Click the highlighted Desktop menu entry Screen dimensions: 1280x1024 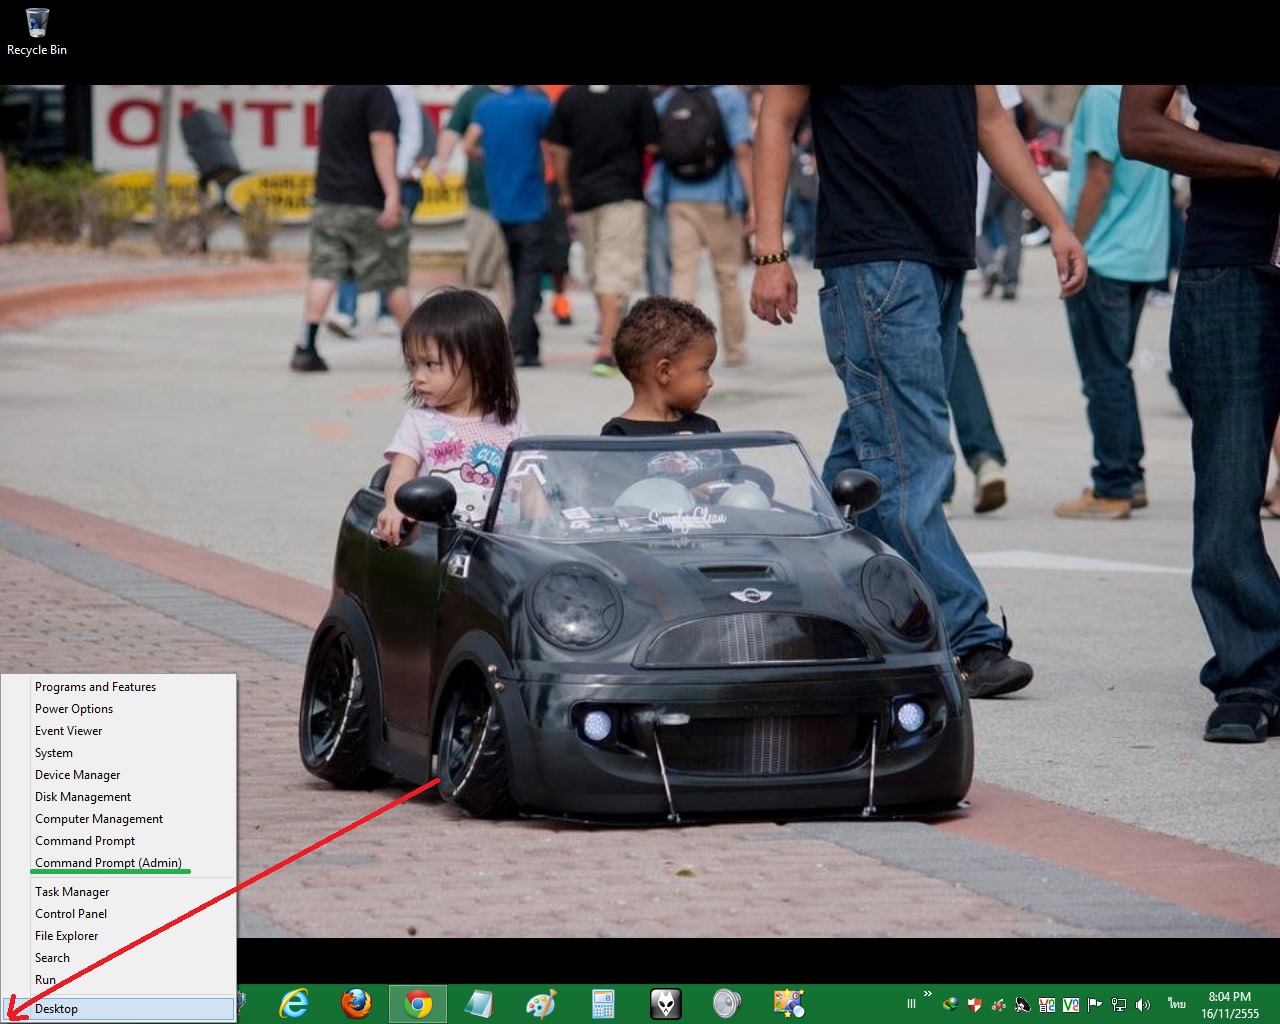tap(118, 1009)
